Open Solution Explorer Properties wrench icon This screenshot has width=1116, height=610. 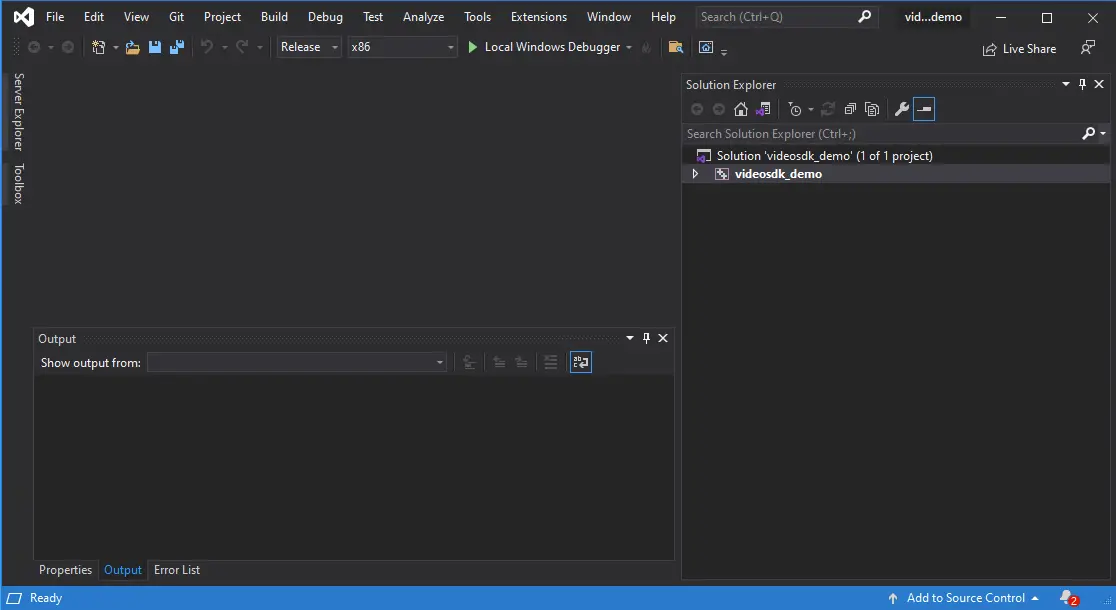pyautogui.click(x=900, y=109)
